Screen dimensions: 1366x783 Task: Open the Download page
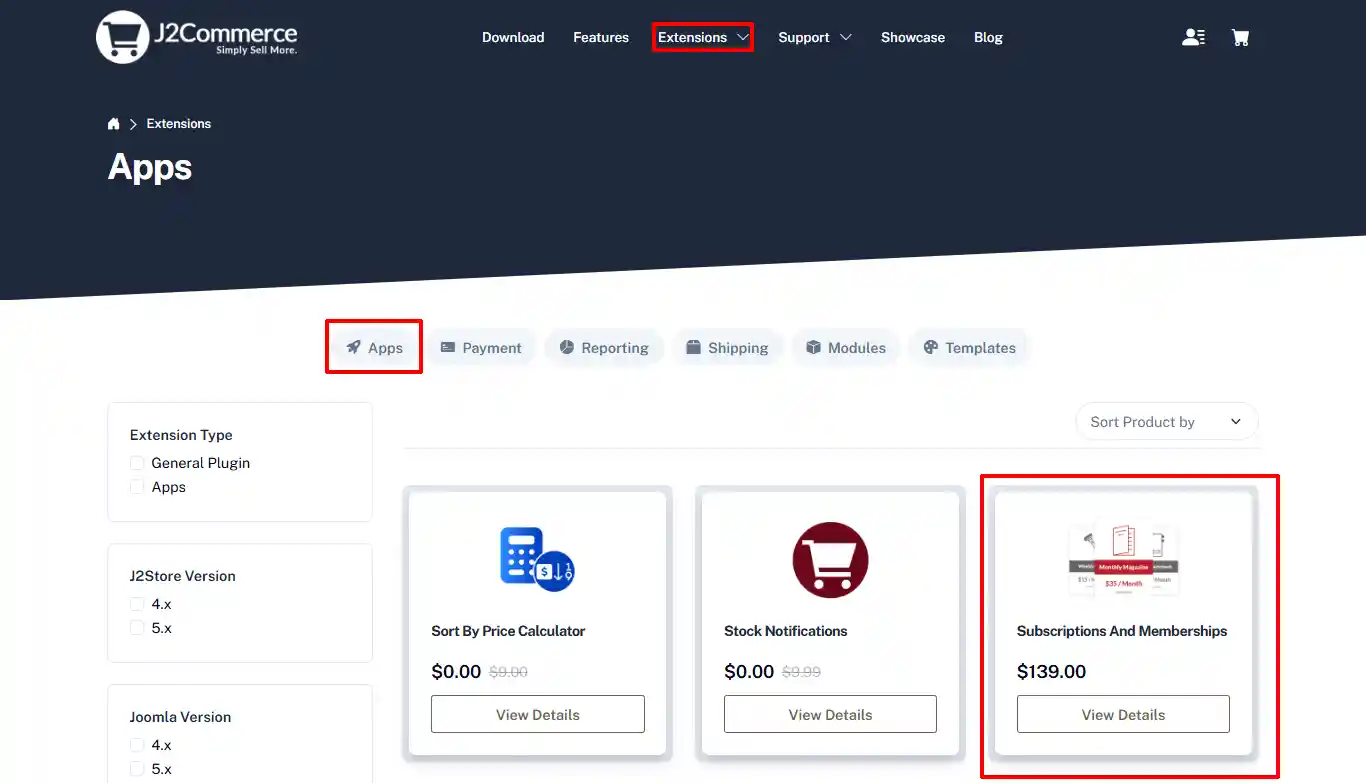click(x=513, y=37)
